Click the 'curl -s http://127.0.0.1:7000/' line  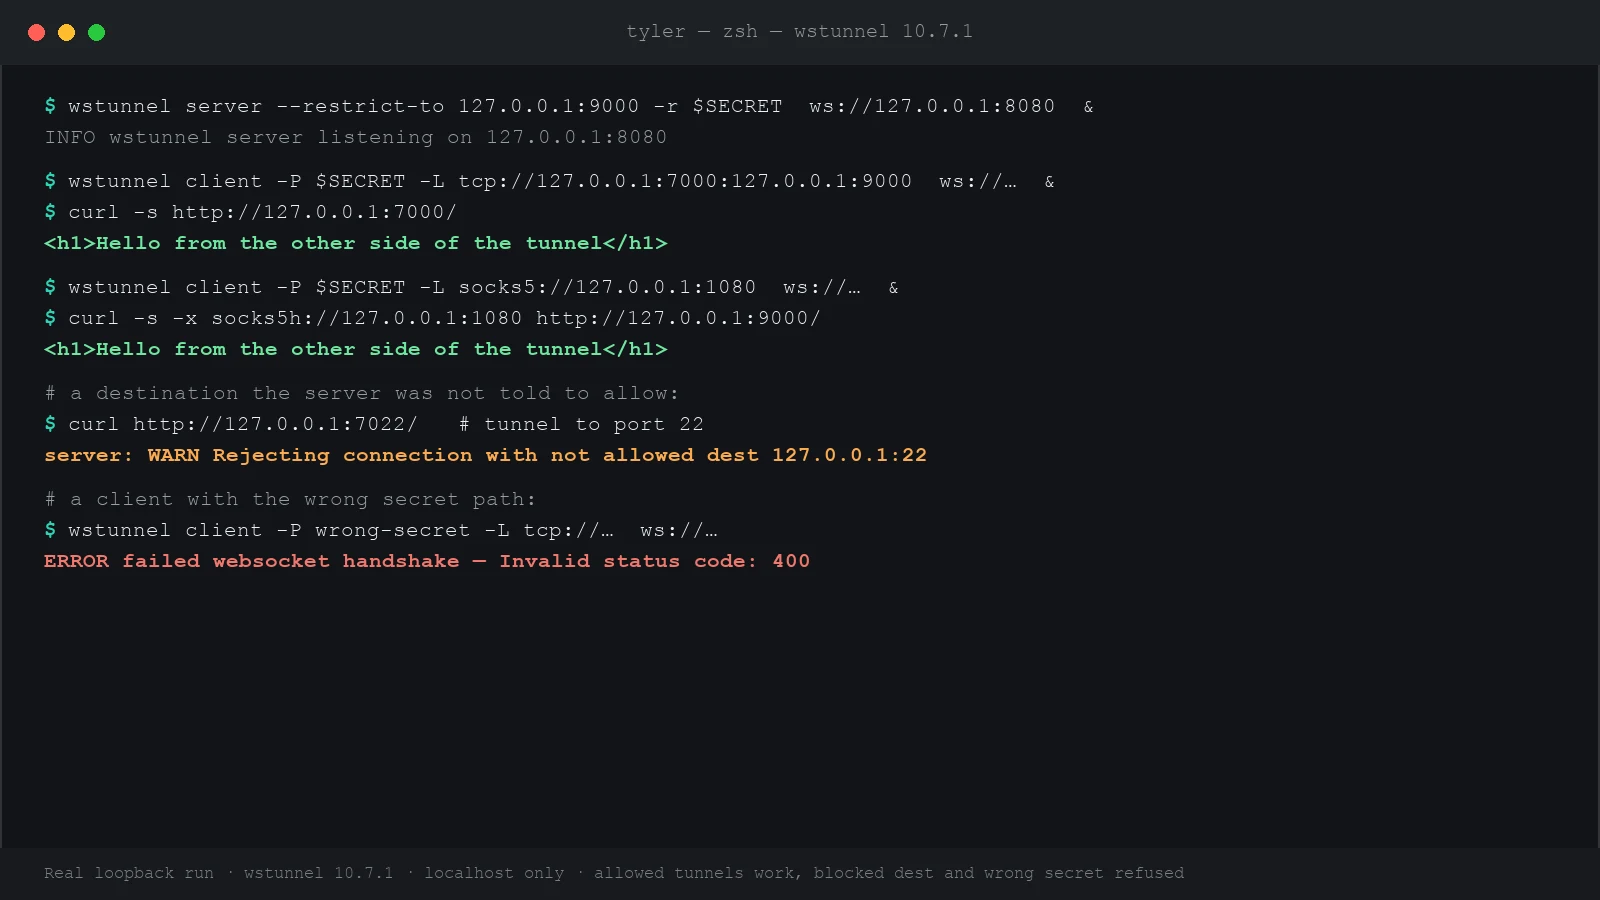[250, 212]
